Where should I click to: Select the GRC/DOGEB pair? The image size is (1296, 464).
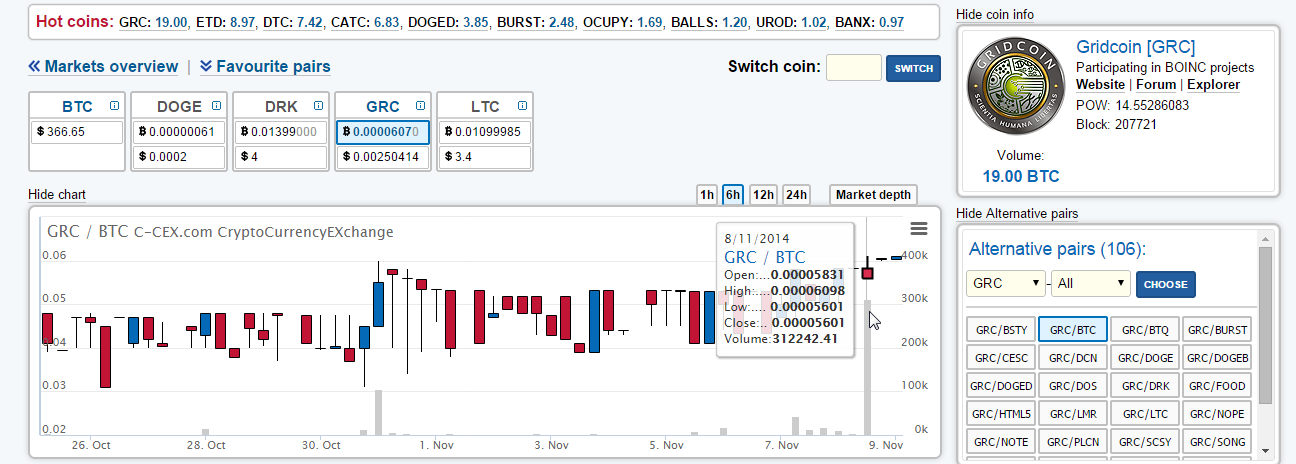(1217, 357)
